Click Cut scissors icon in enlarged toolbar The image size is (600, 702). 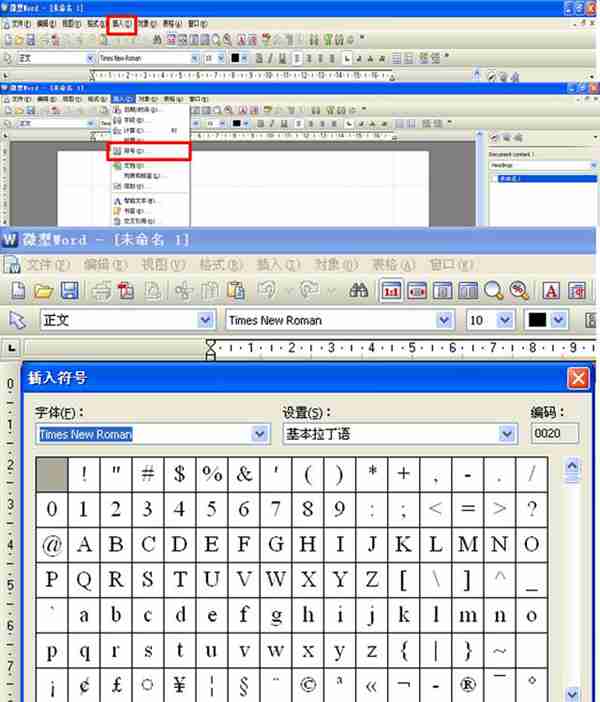click(183, 291)
